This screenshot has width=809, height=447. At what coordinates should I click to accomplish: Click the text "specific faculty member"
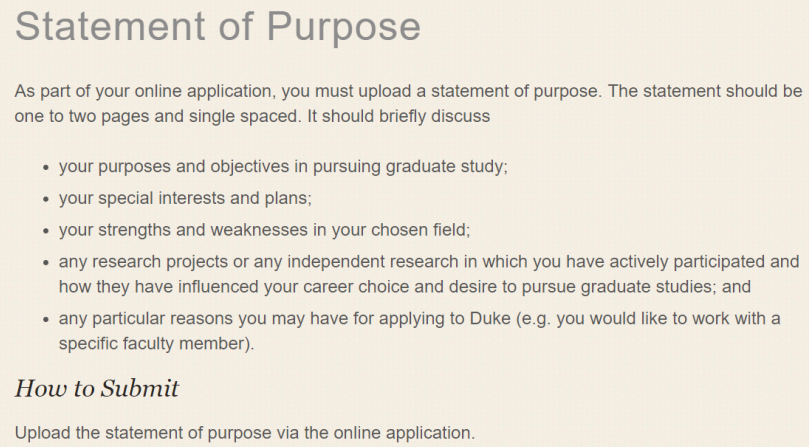point(154,344)
